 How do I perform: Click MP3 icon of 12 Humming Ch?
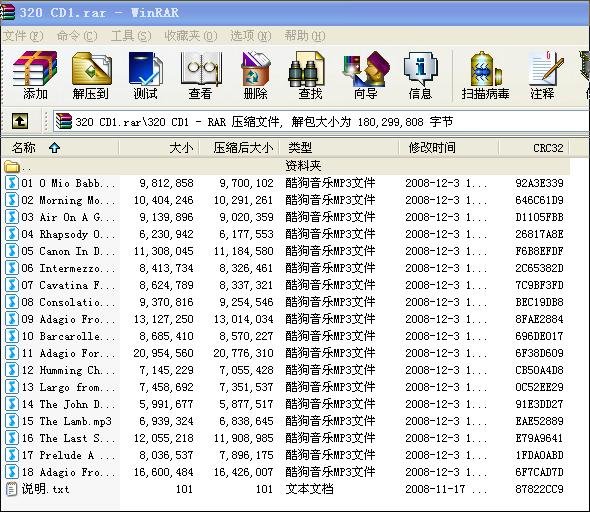(12, 370)
